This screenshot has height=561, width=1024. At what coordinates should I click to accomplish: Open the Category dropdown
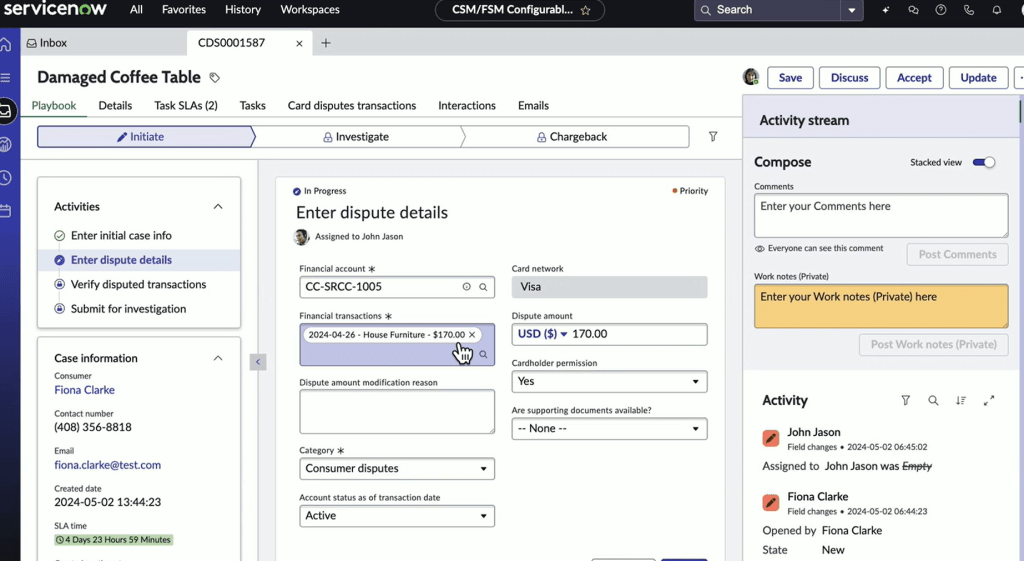(x=397, y=469)
